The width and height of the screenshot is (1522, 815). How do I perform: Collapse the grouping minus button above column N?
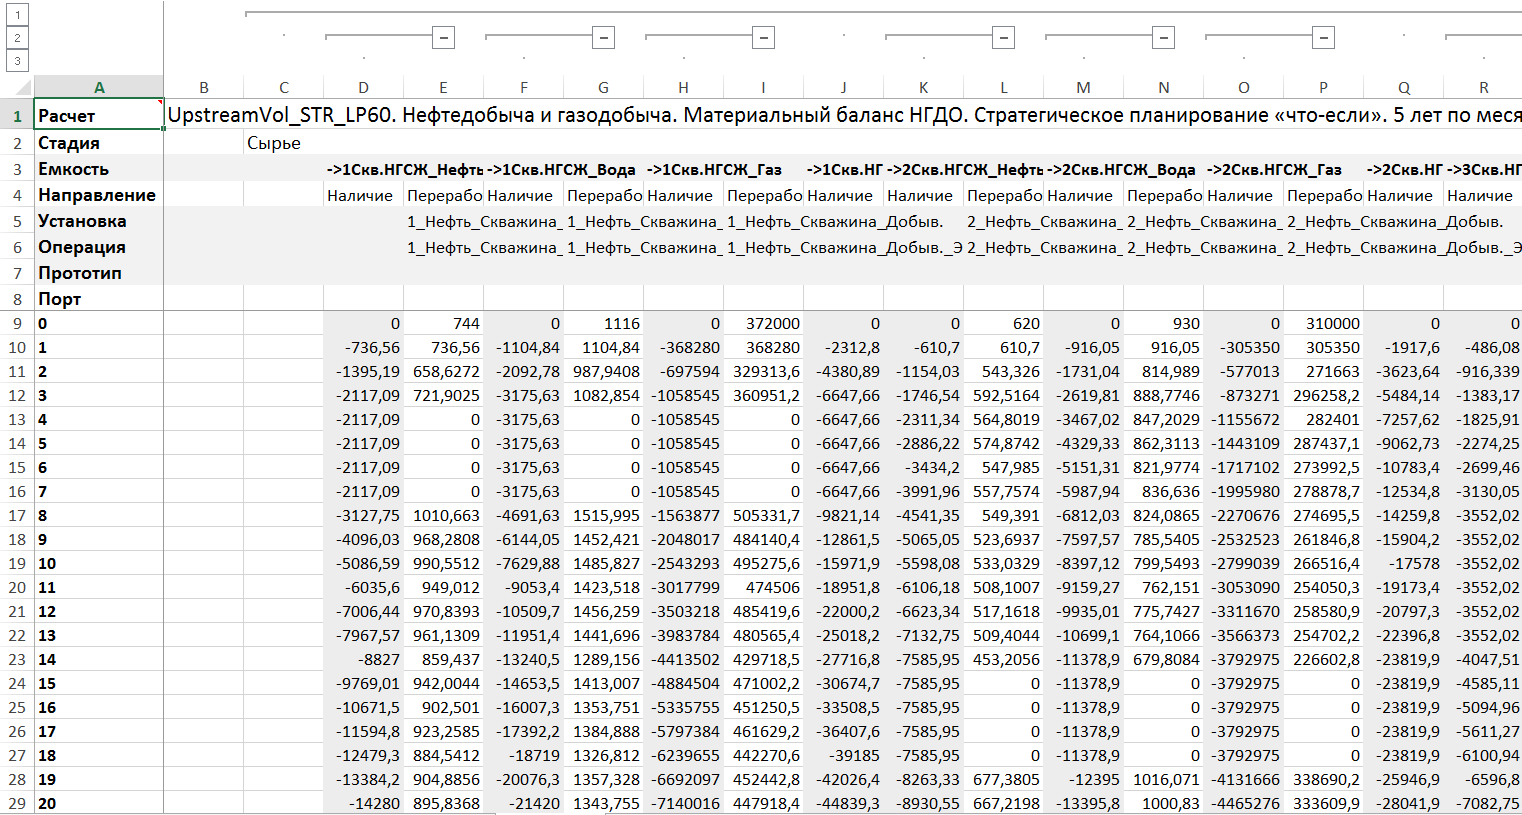[1163, 38]
